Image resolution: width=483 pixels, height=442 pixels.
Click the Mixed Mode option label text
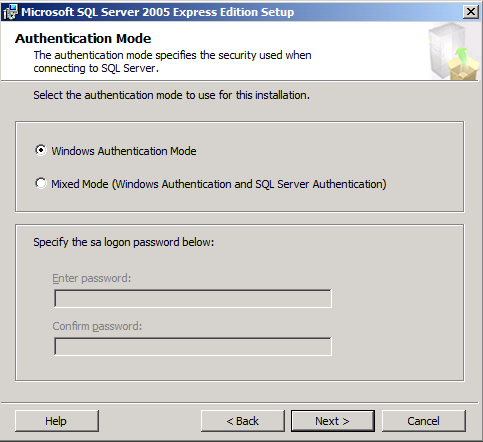pyautogui.click(x=219, y=184)
